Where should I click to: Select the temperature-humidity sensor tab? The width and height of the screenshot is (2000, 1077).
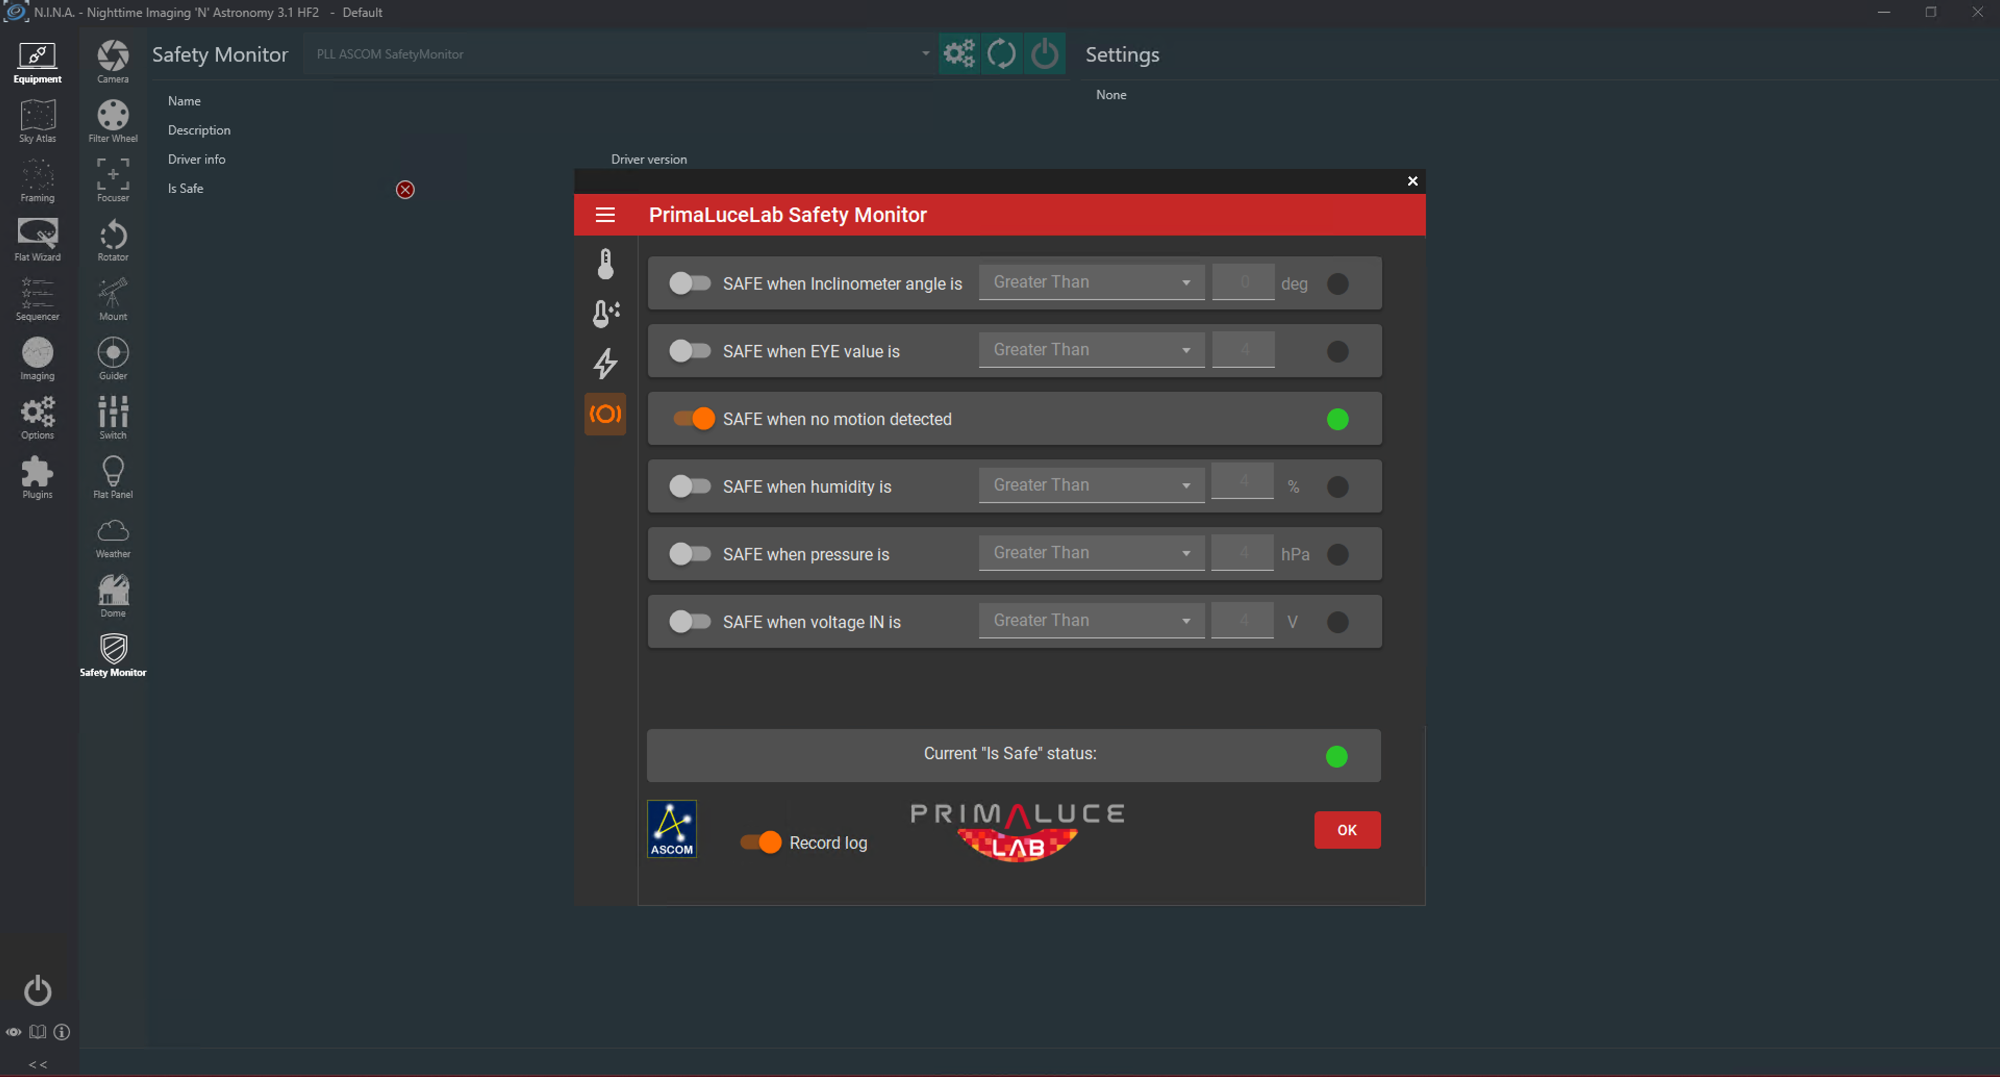point(605,314)
